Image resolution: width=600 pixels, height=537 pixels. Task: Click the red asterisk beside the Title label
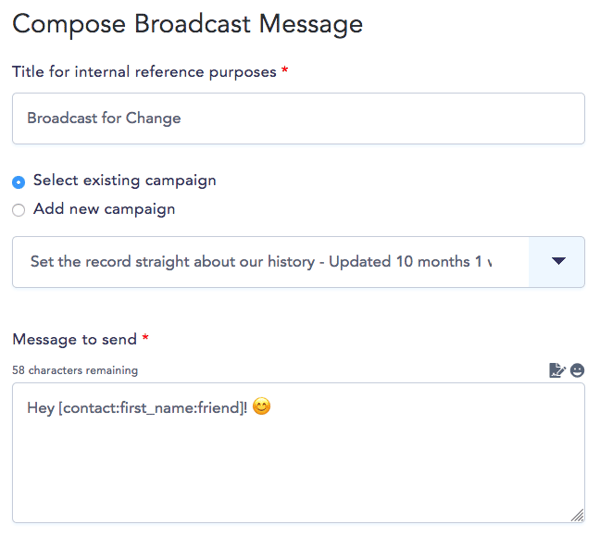[285, 70]
